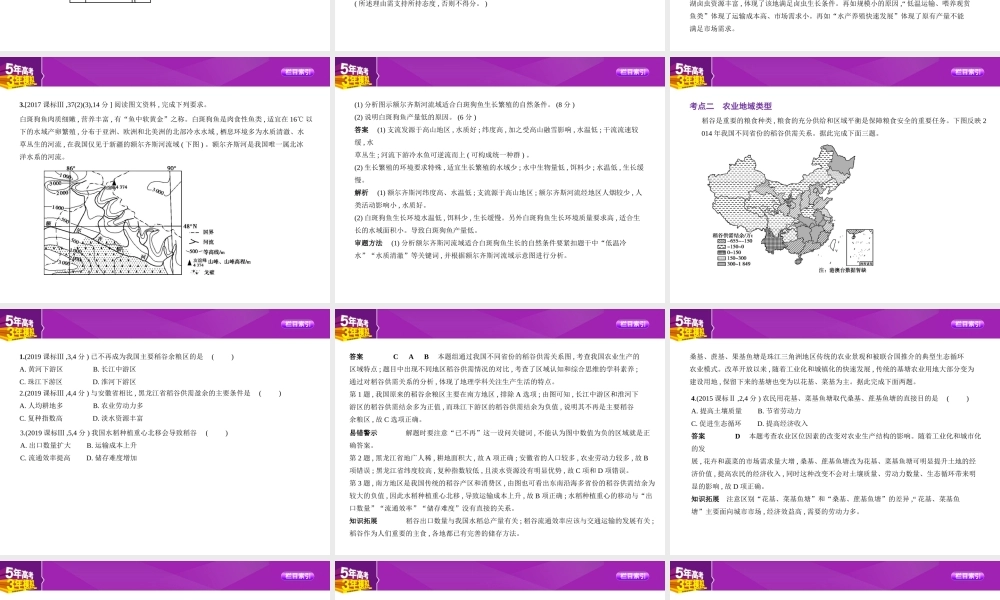Click the 解析 label in the answer column
This screenshot has width=1000, height=600.
pyautogui.click(x=360, y=193)
